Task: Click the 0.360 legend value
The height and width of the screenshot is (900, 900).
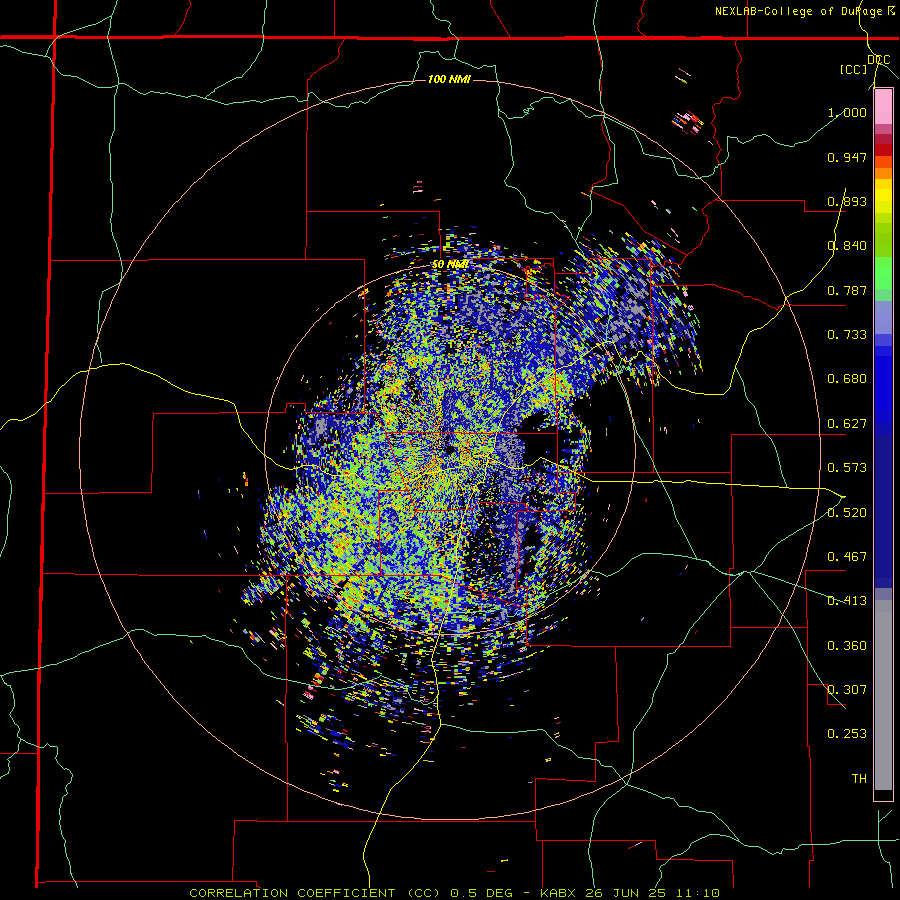Action: [x=847, y=646]
